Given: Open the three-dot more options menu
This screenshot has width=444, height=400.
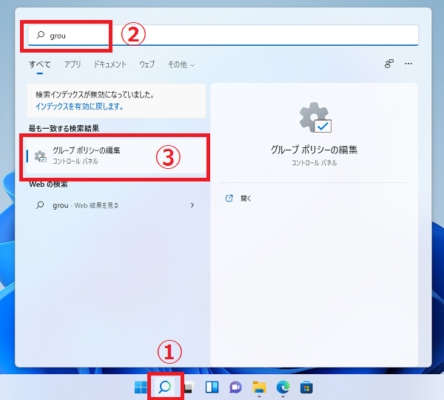Looking at the screenshot, I should pyautogui.click(x=408, y=64).
